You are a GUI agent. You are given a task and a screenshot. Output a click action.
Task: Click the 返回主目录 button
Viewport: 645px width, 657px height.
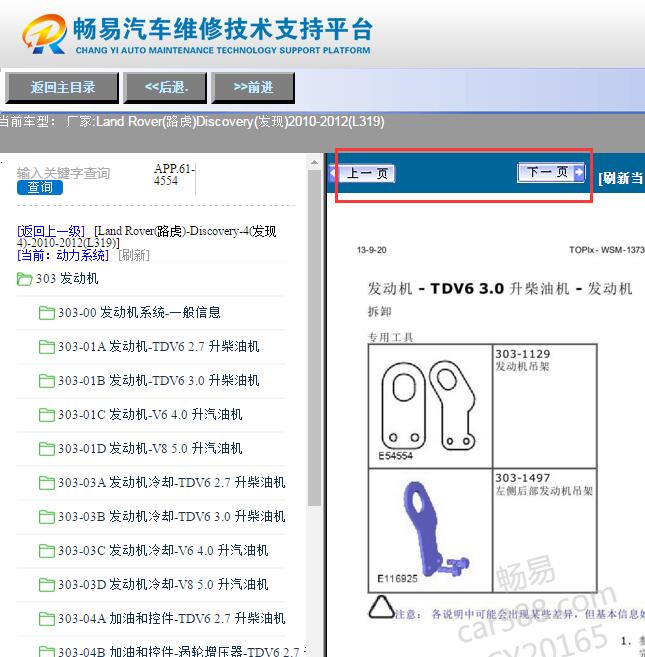point(62,88)
